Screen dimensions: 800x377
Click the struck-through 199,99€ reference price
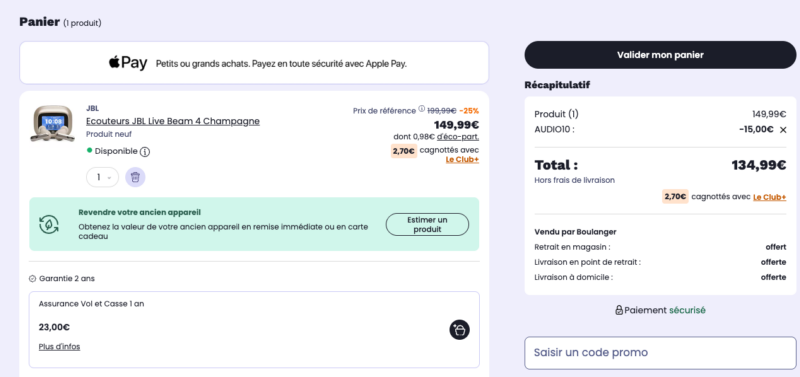[x=442, y=111]
